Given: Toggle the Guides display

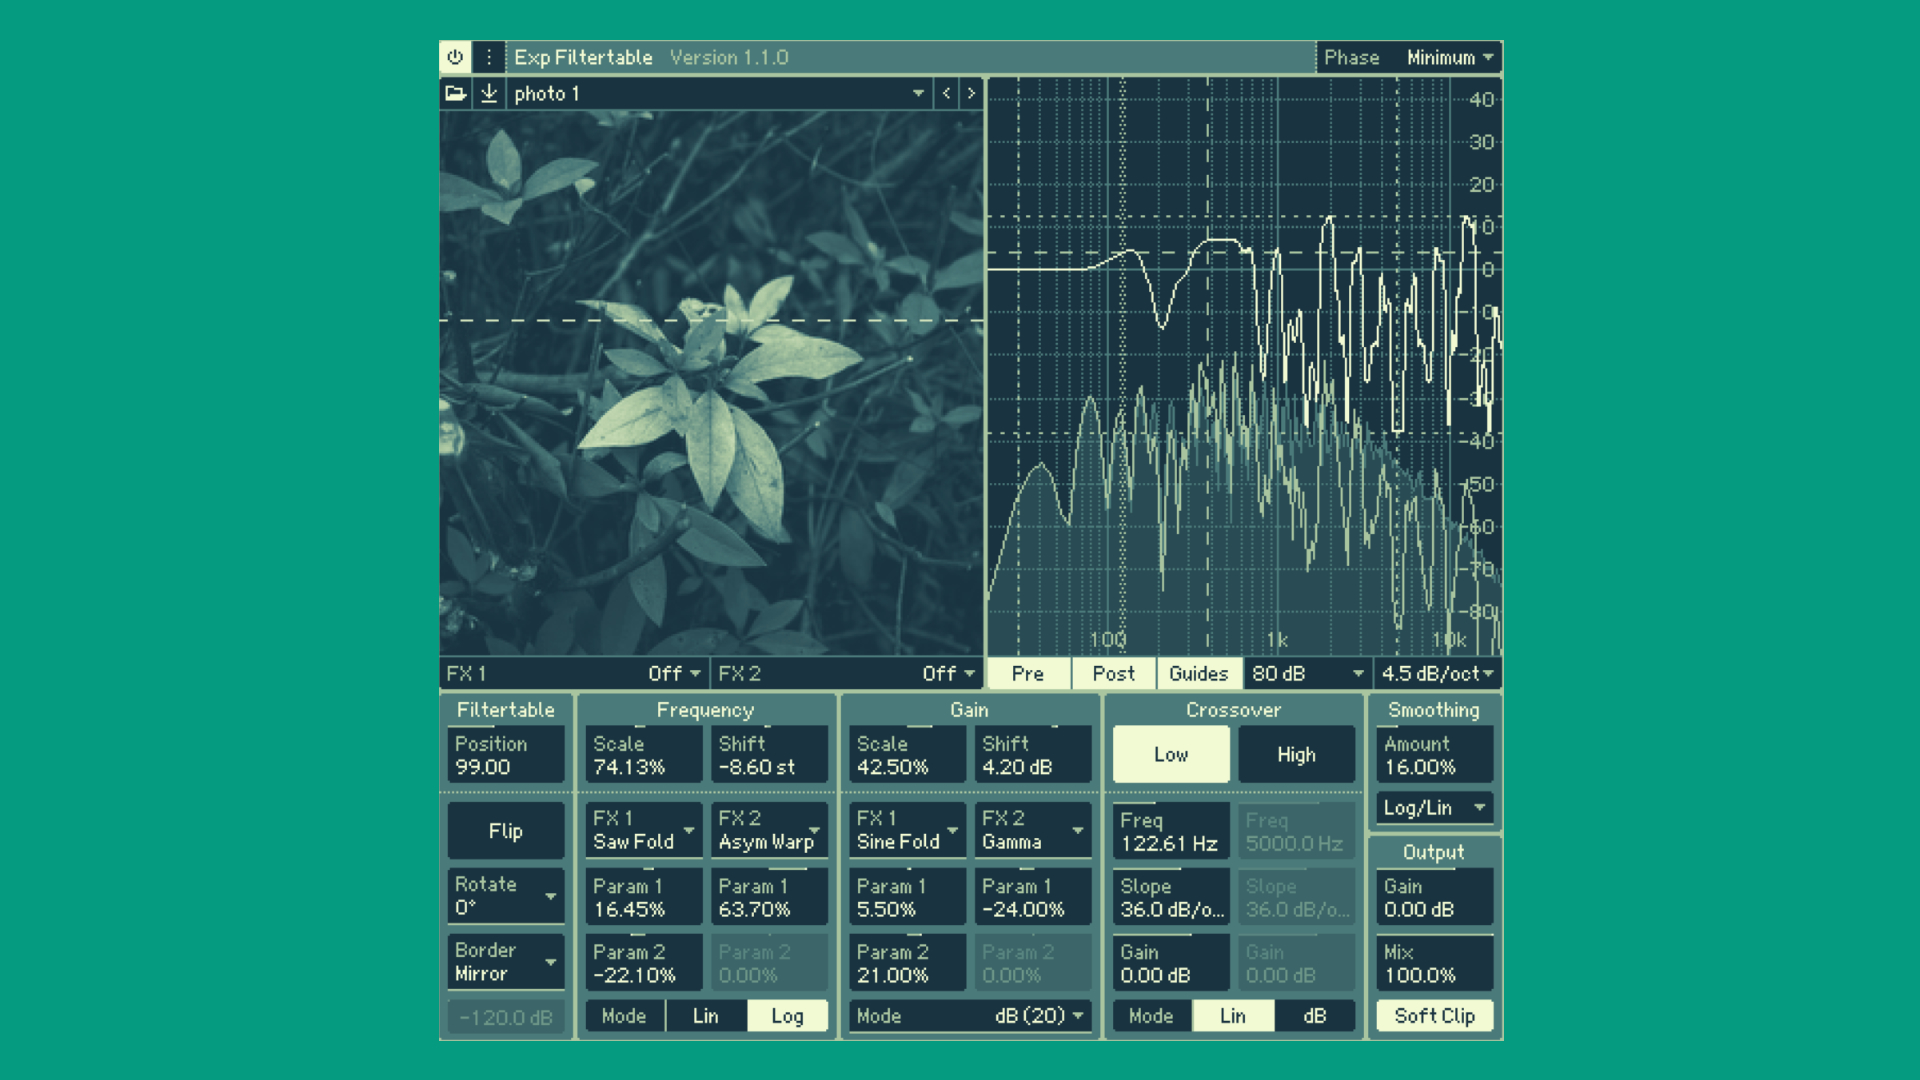Looking at the screenshot, I should 1198,673.
